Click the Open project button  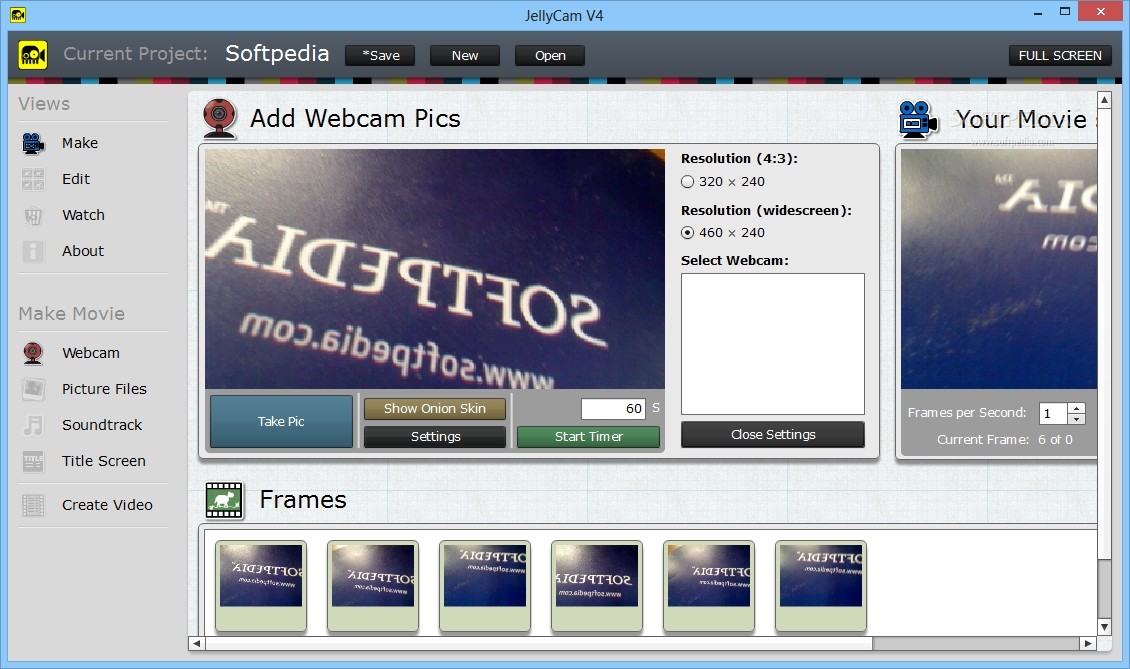click(550, 56)
